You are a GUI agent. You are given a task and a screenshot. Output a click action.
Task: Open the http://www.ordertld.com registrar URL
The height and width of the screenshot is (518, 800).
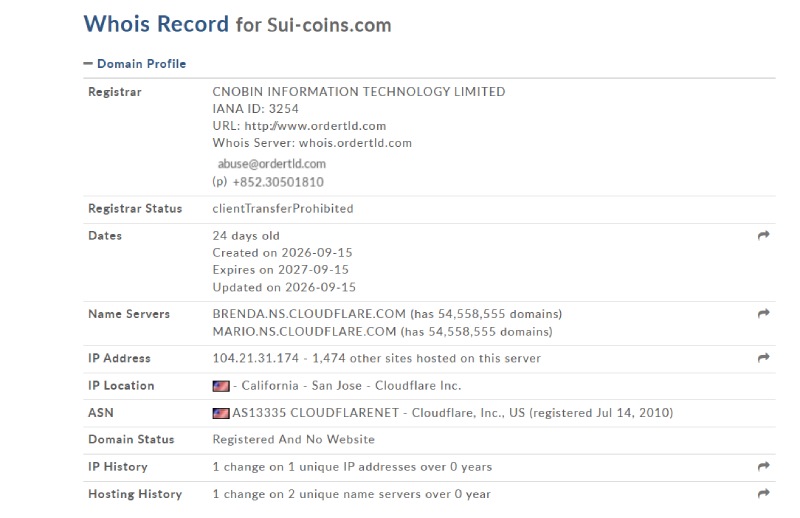[315, 126]
